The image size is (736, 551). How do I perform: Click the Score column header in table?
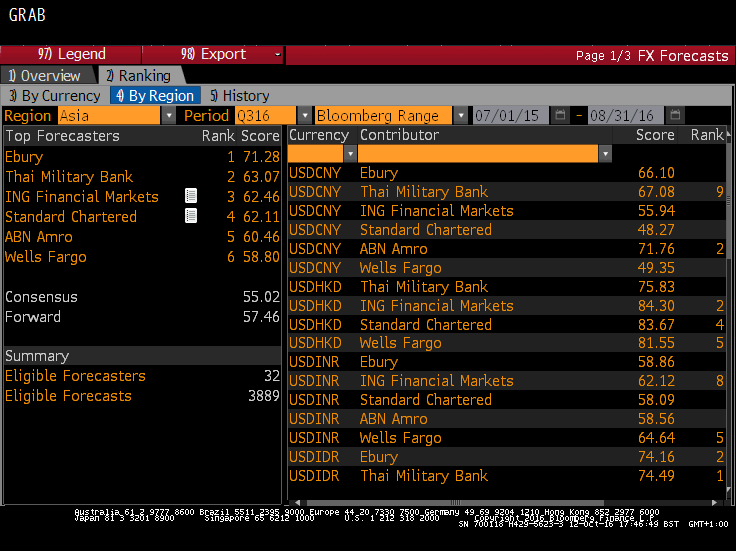coord(655,135)
